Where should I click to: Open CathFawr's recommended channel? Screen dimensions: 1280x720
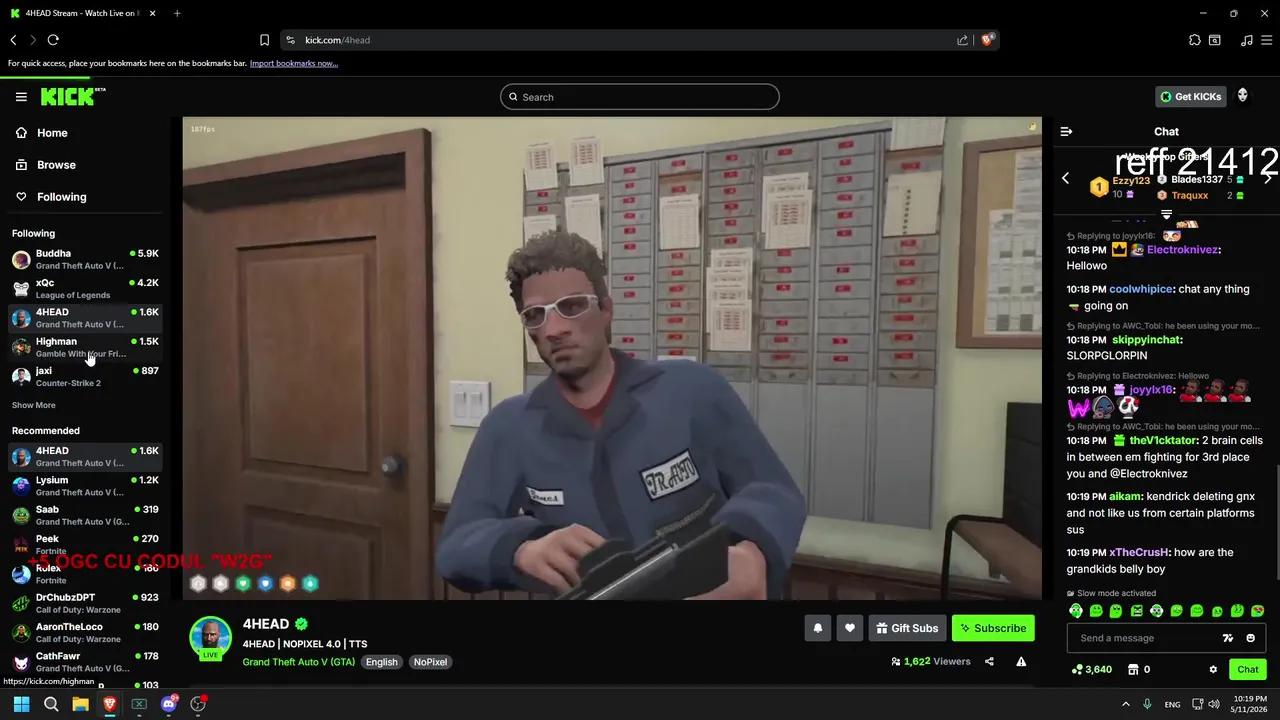point(85,661)
